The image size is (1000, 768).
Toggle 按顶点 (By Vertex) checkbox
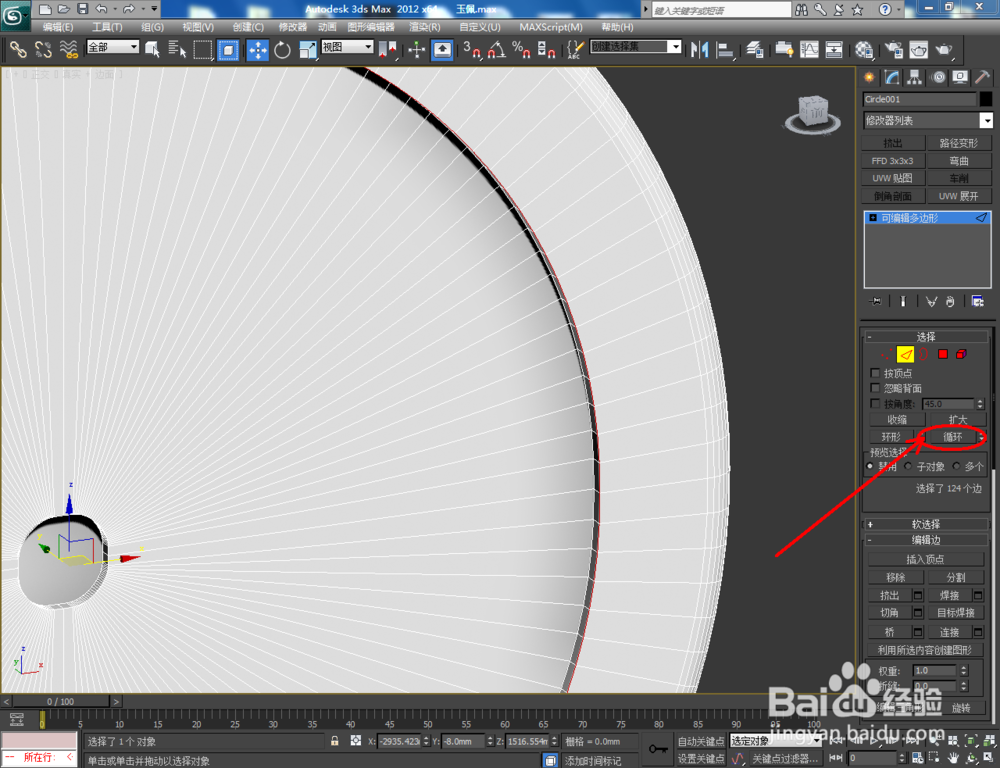click(x=875, y=373)
